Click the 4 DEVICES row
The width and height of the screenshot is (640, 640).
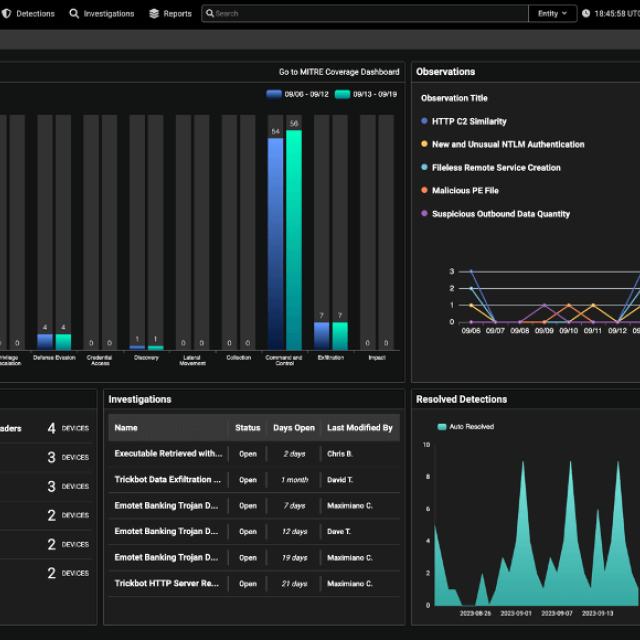[46, 428]
